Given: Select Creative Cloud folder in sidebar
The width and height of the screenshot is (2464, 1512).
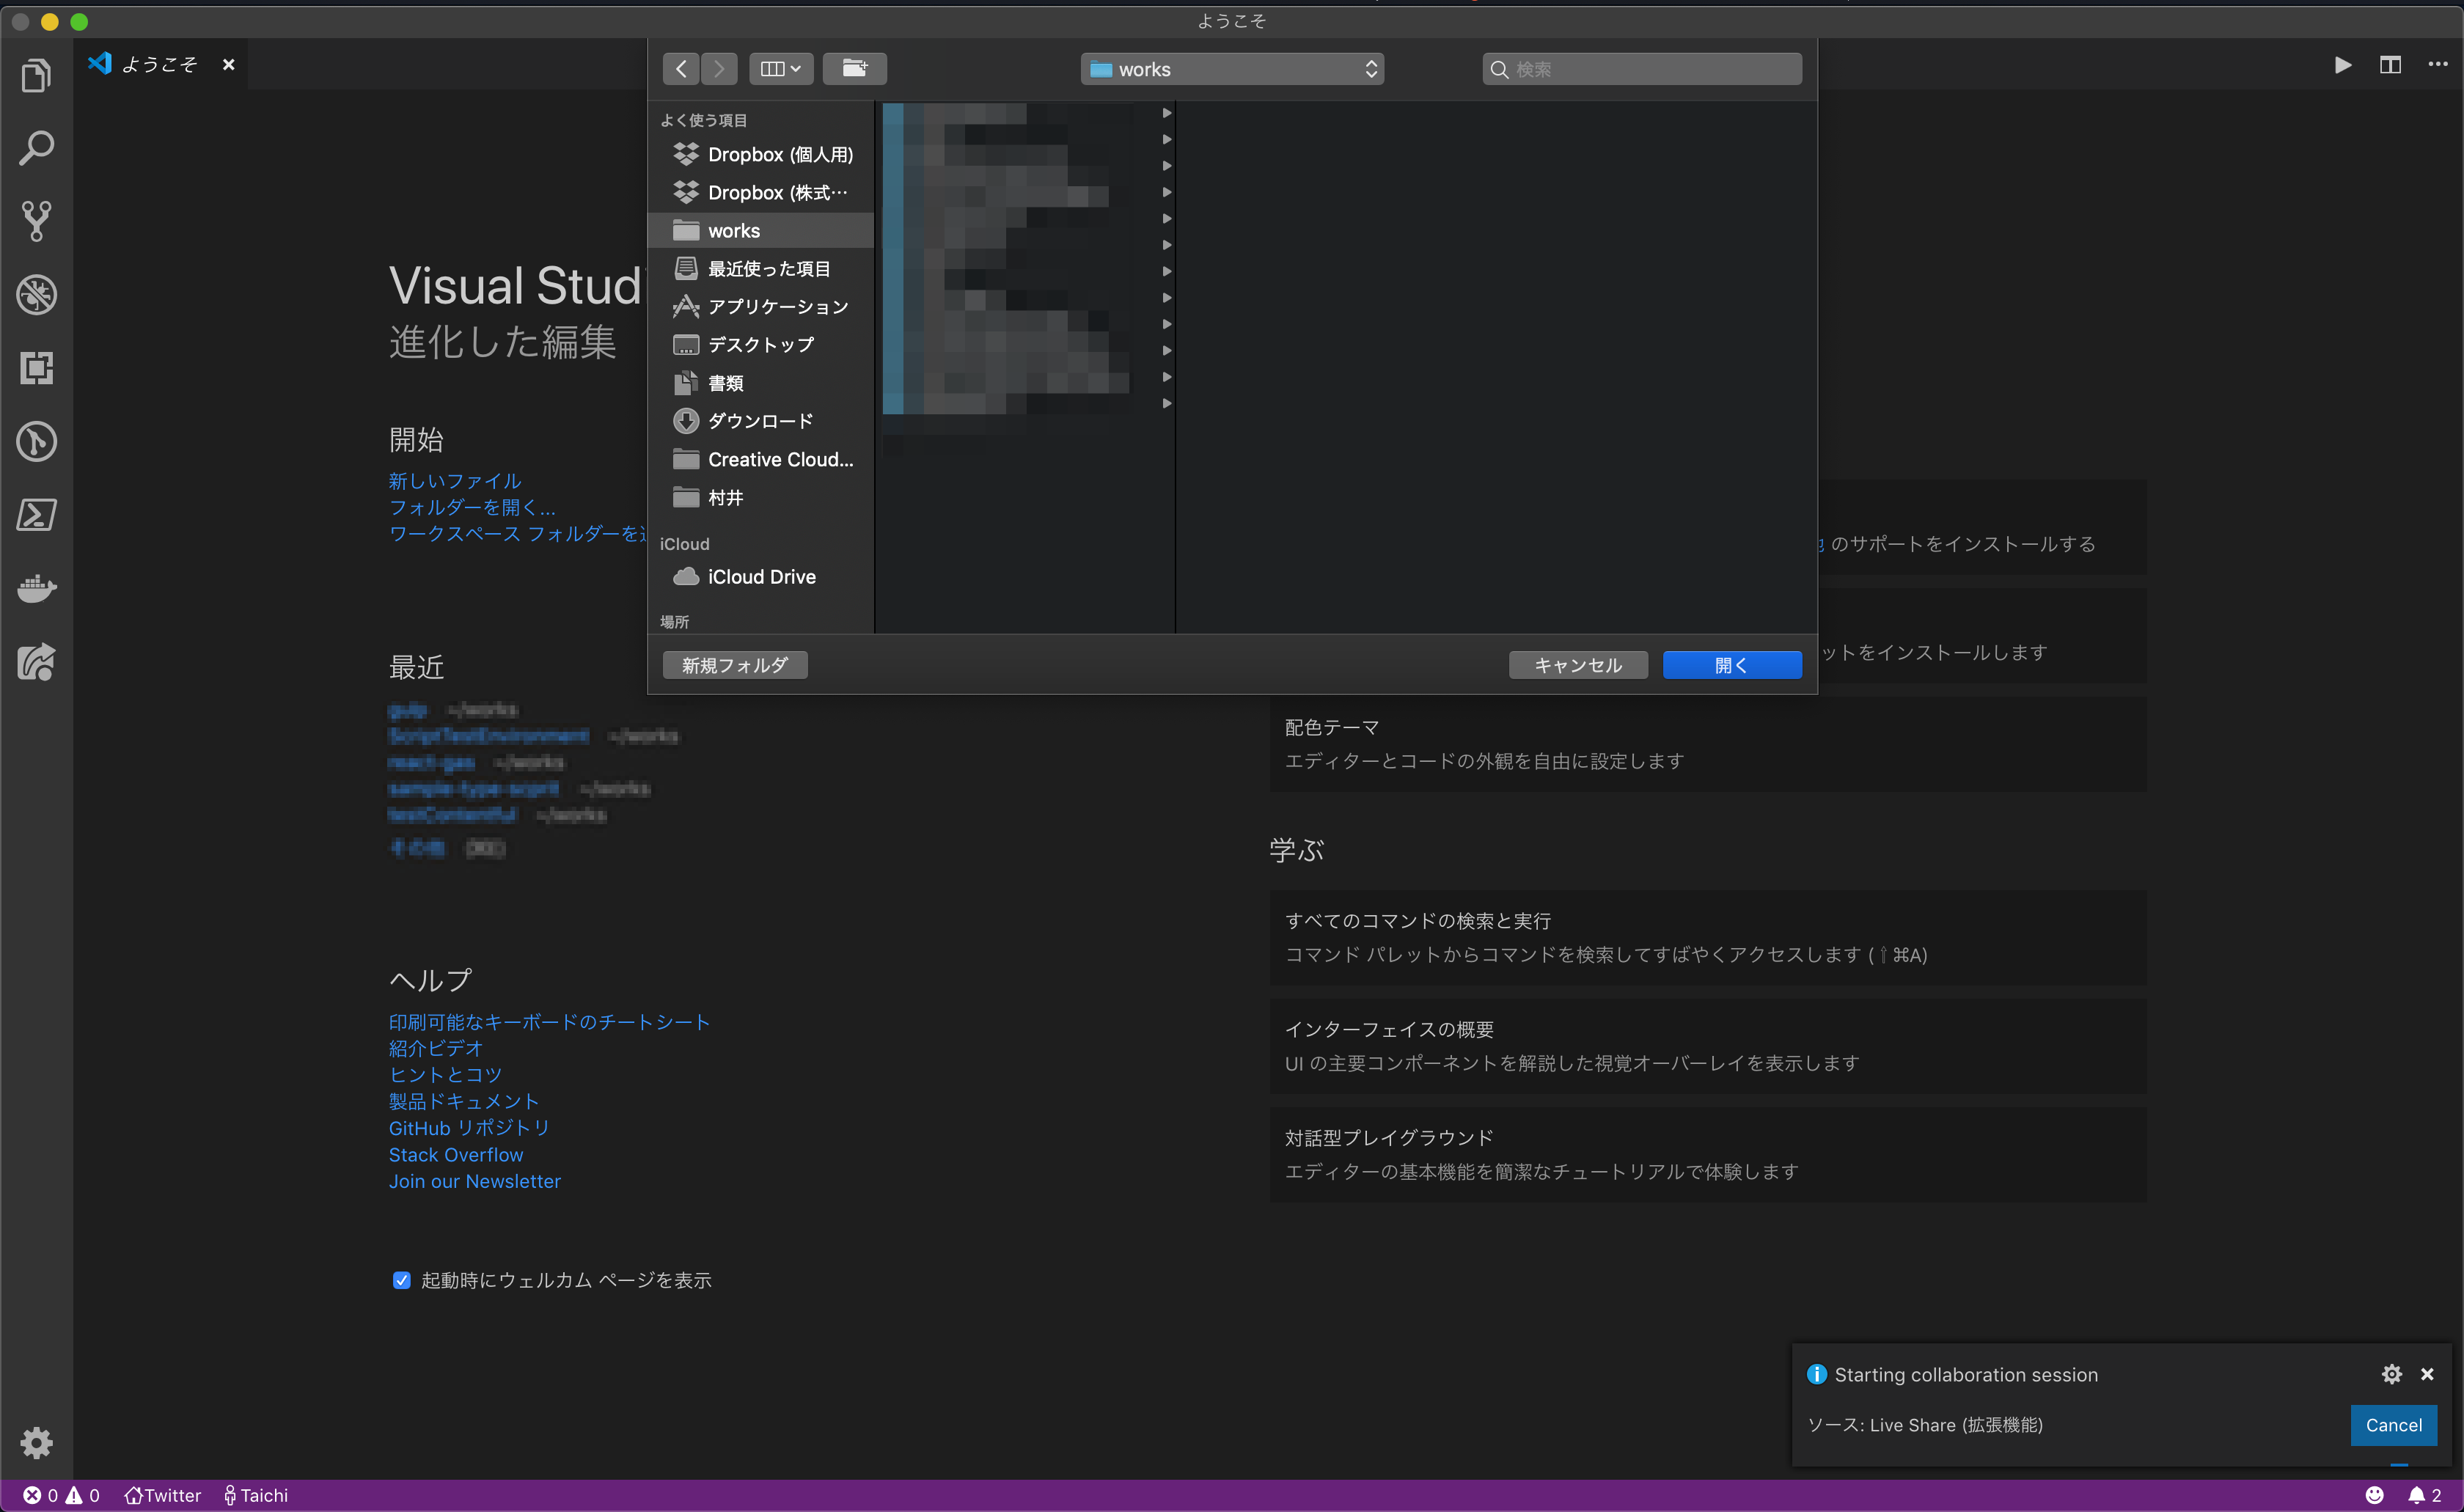Looking at the screenshot, I should pos(762,459).
